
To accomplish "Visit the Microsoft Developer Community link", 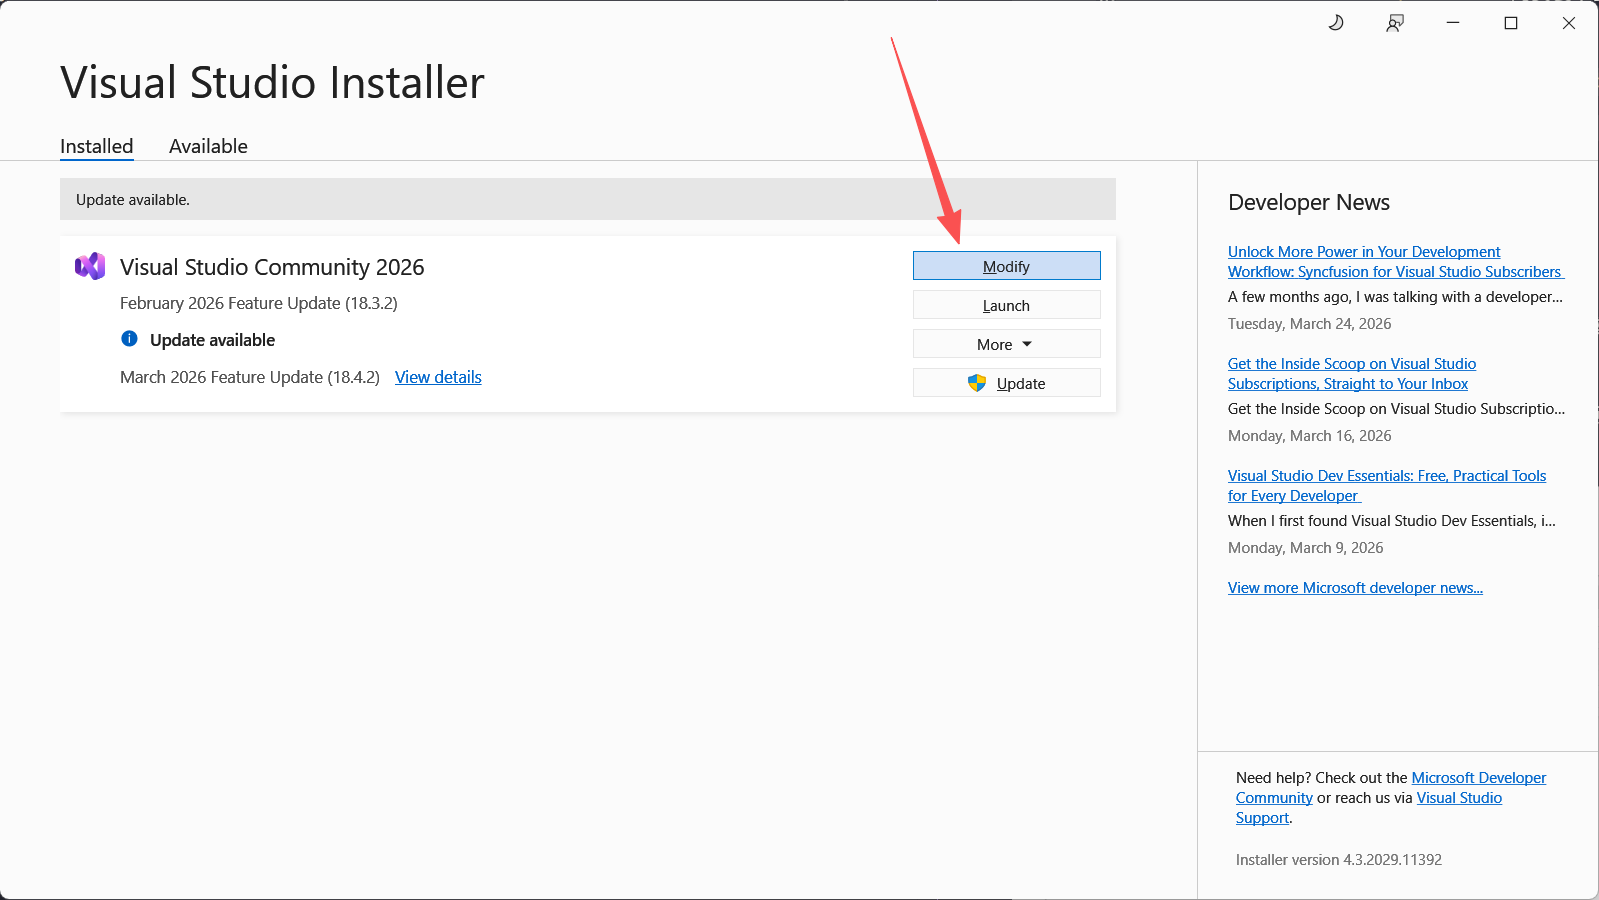I will 1478,778.
